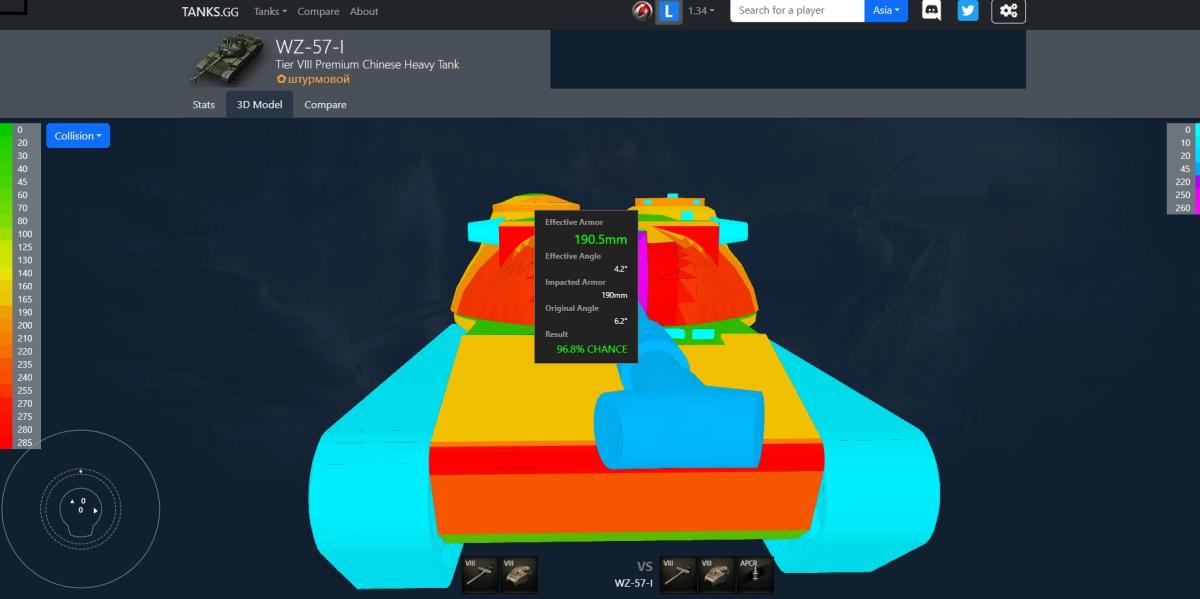The height and width of the screenshot is (599, 1200).
Task: Click the WZ-57-I tank thumbnail image
Action: point(229,61)
